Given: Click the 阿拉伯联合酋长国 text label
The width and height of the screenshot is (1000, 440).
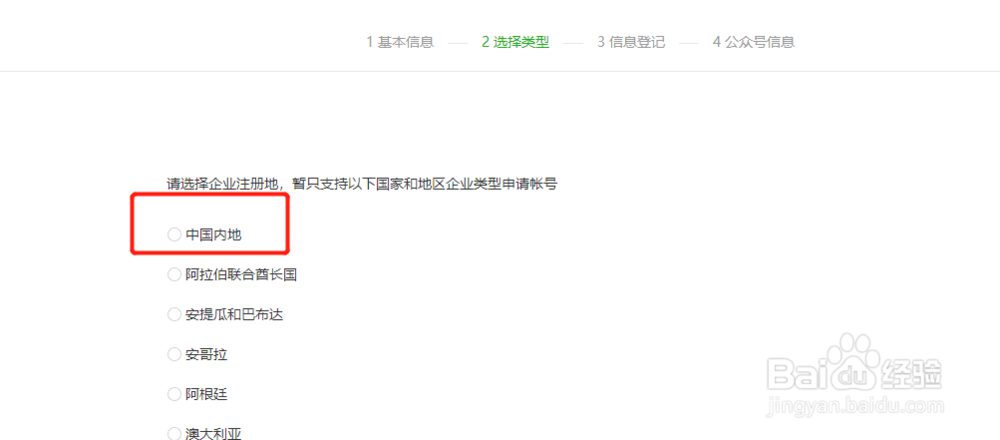Looking at the screenshot, I should coord(241,275).
